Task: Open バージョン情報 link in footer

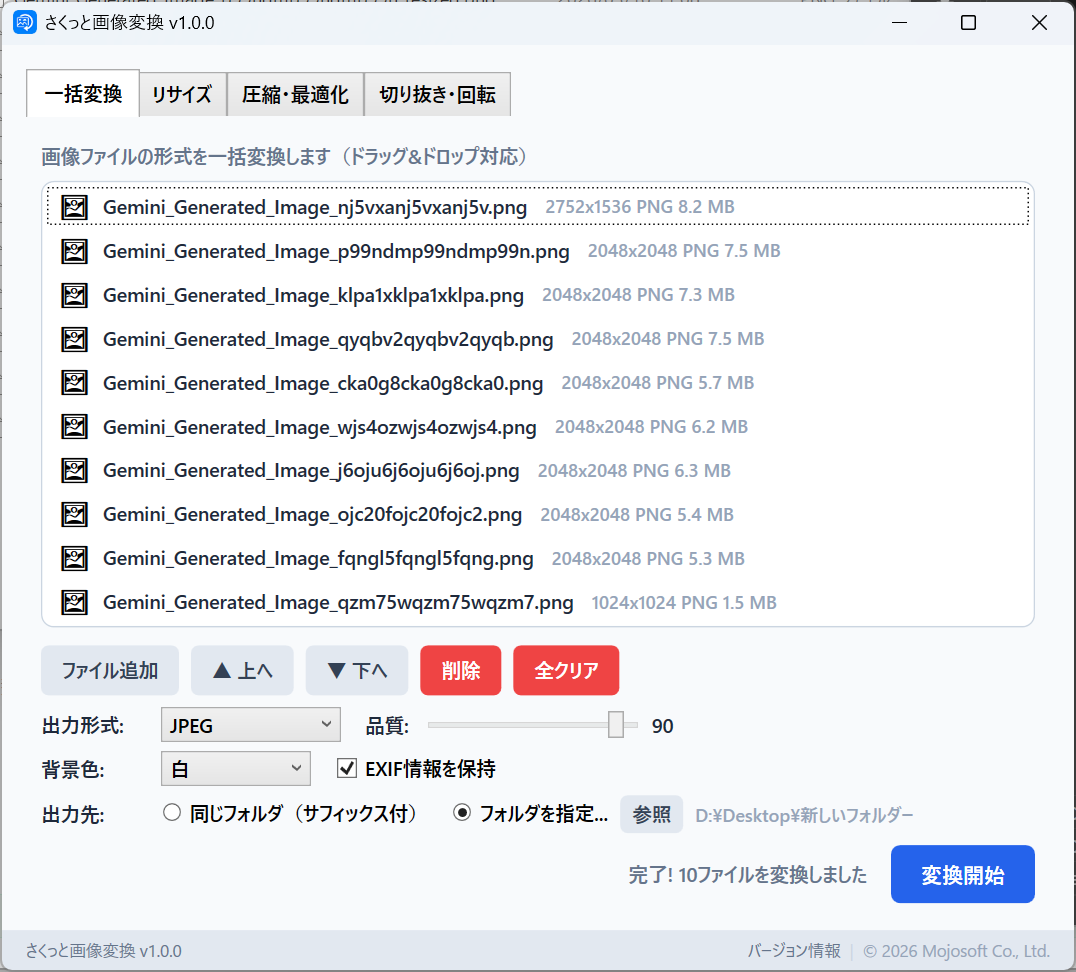Action: [794, 951]
